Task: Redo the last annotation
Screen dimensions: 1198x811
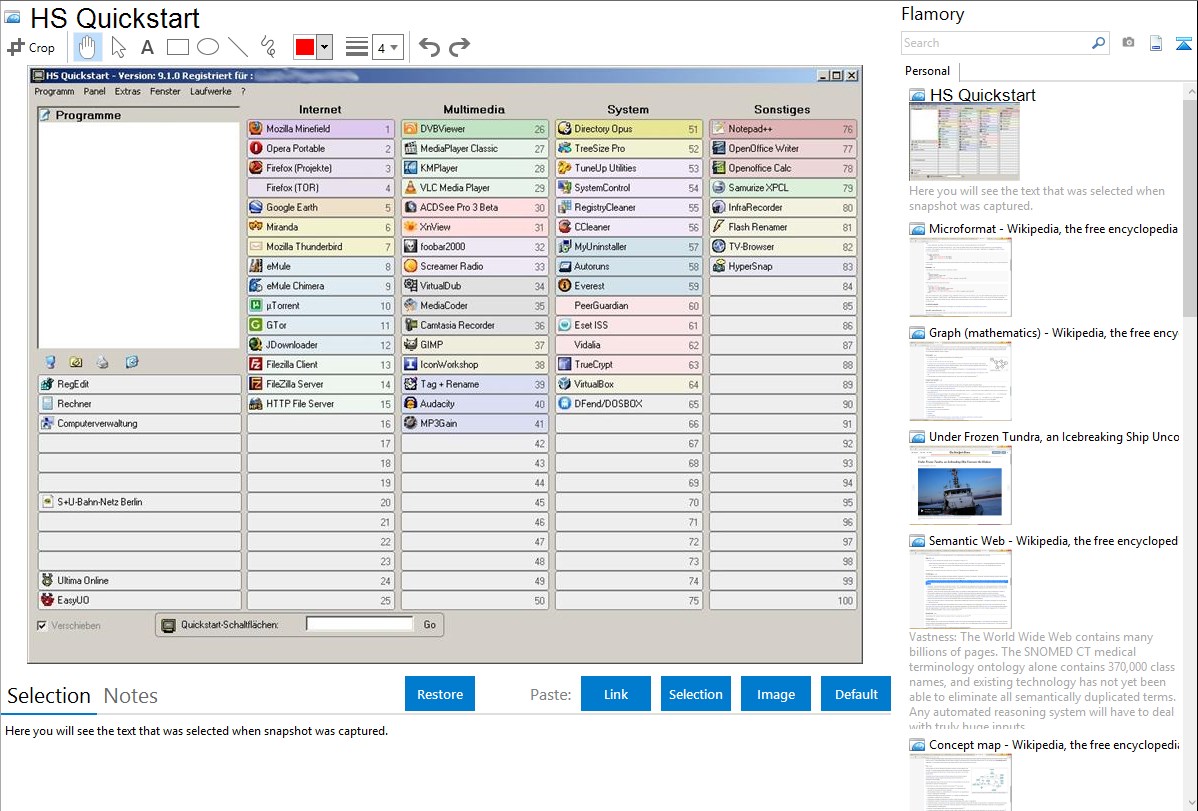Action: coord(459,47)
